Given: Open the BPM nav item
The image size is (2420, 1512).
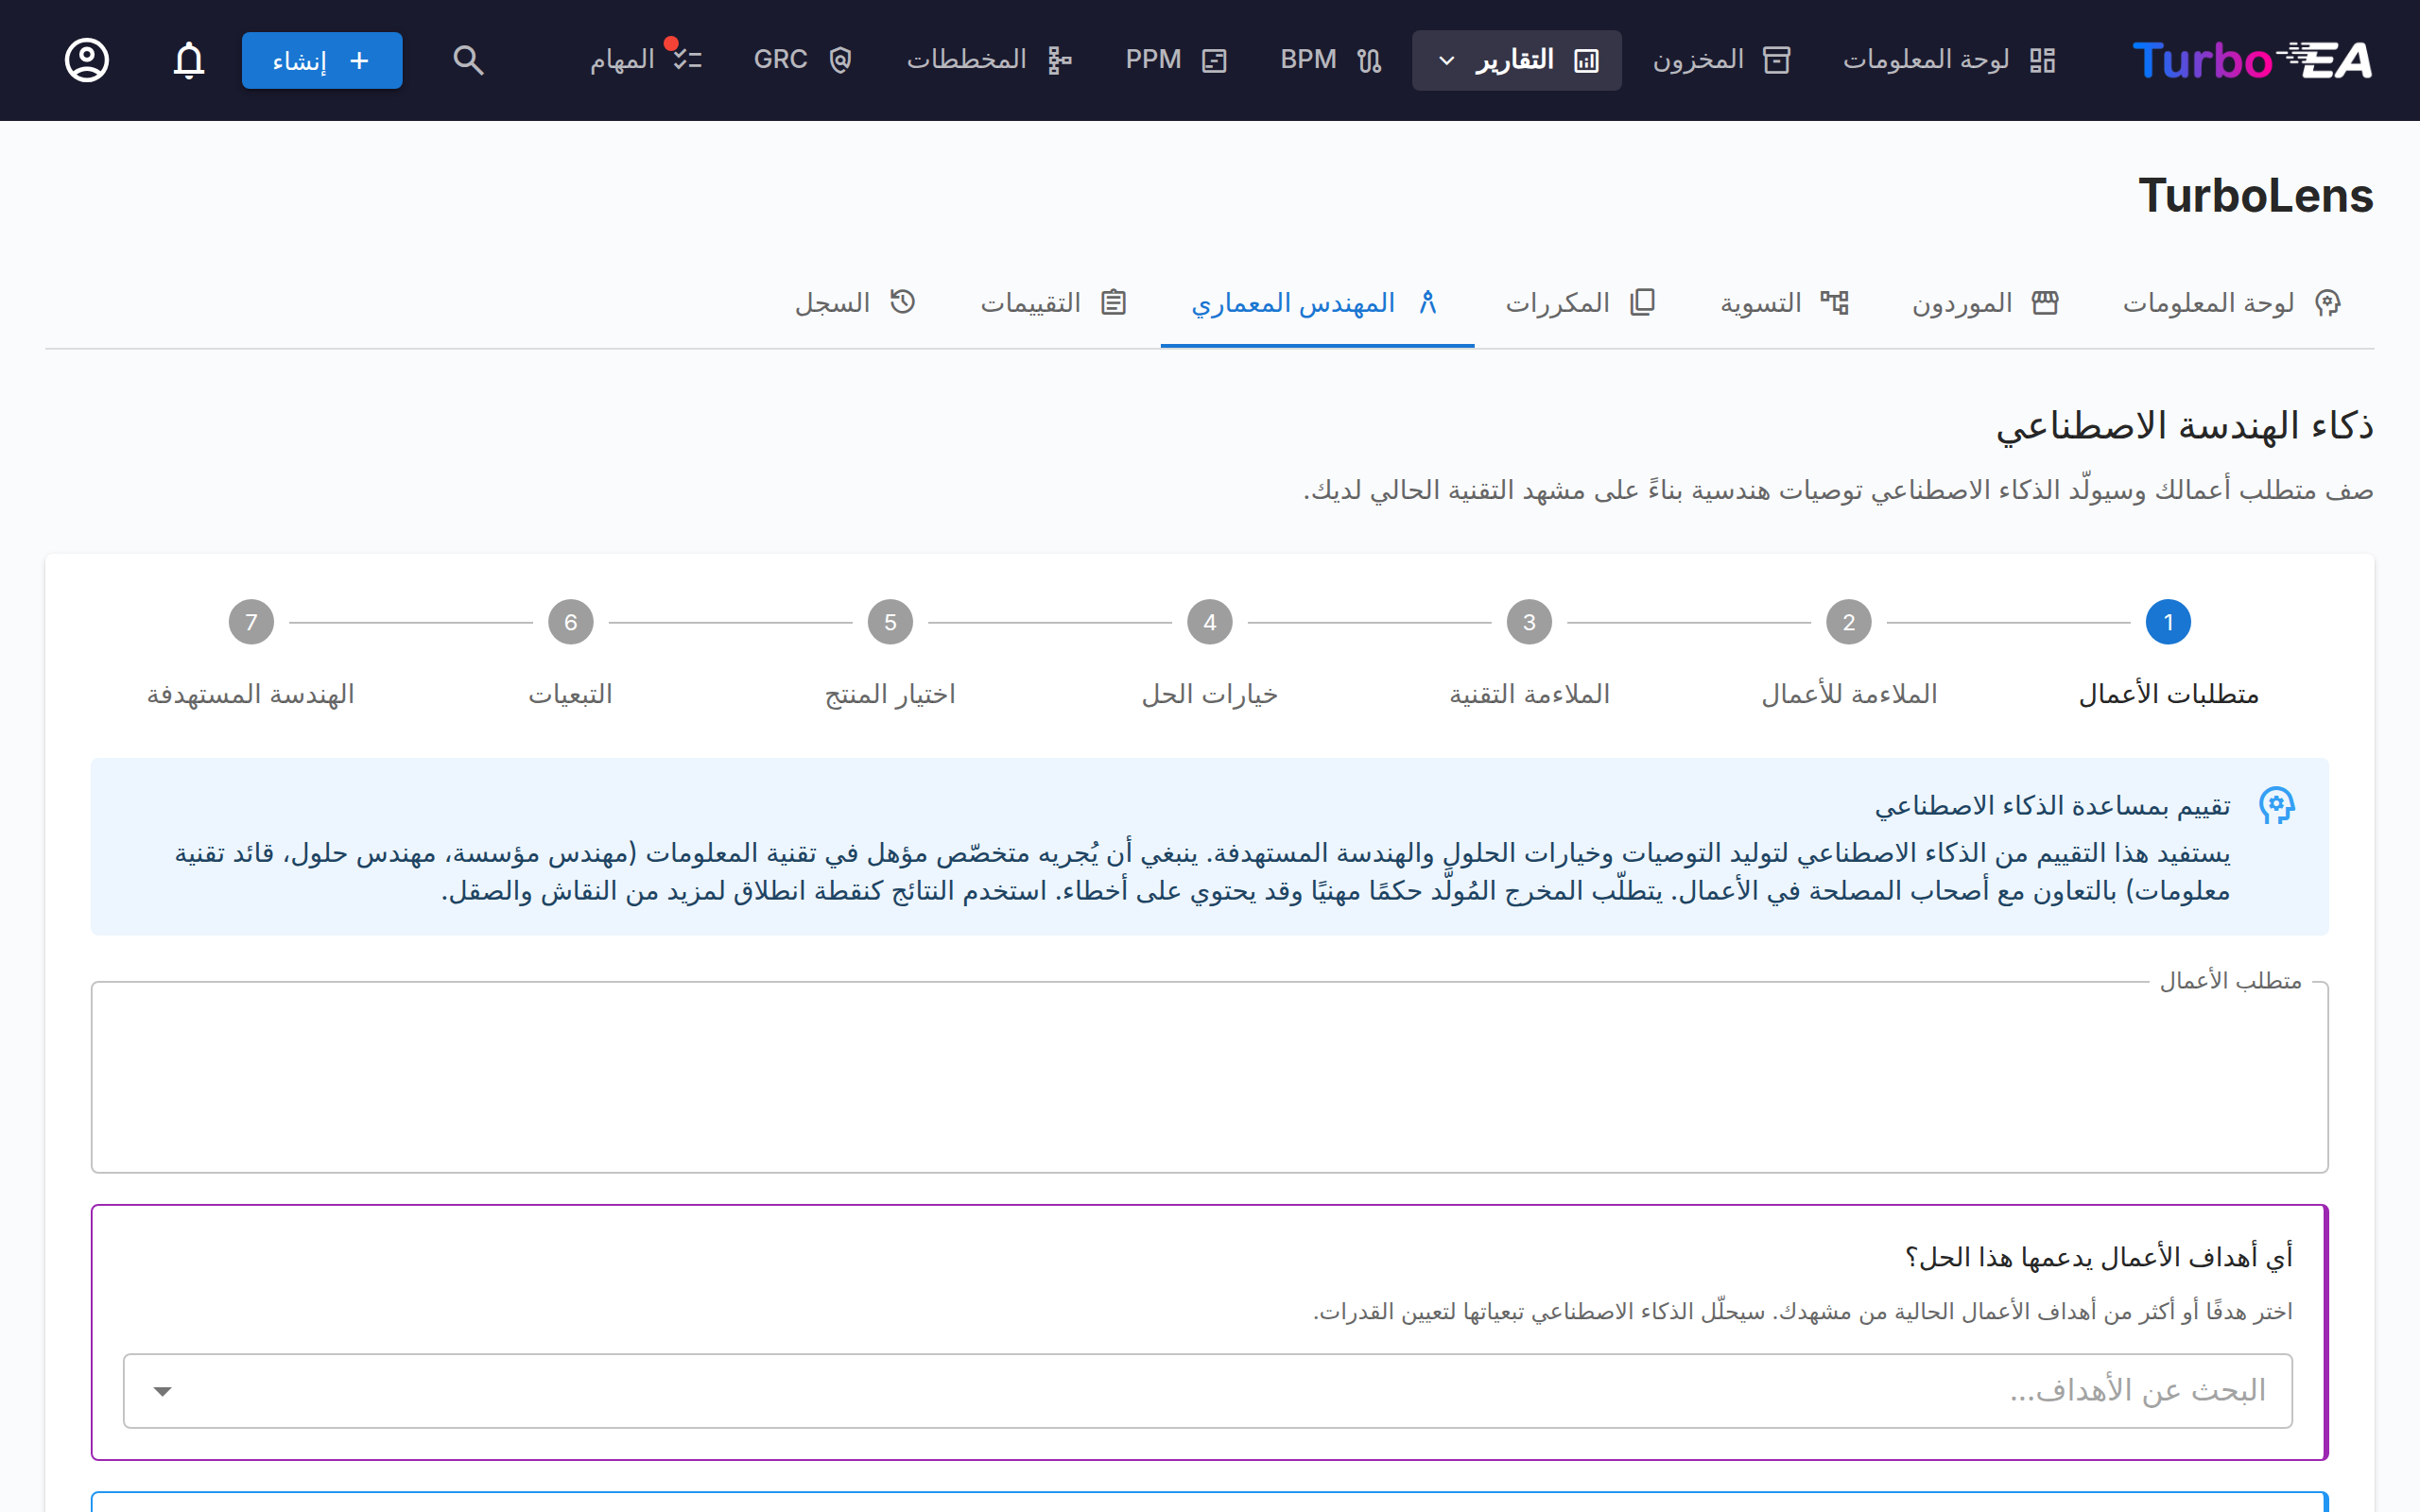Looking at the screenshot, I should coord(1331,60).
